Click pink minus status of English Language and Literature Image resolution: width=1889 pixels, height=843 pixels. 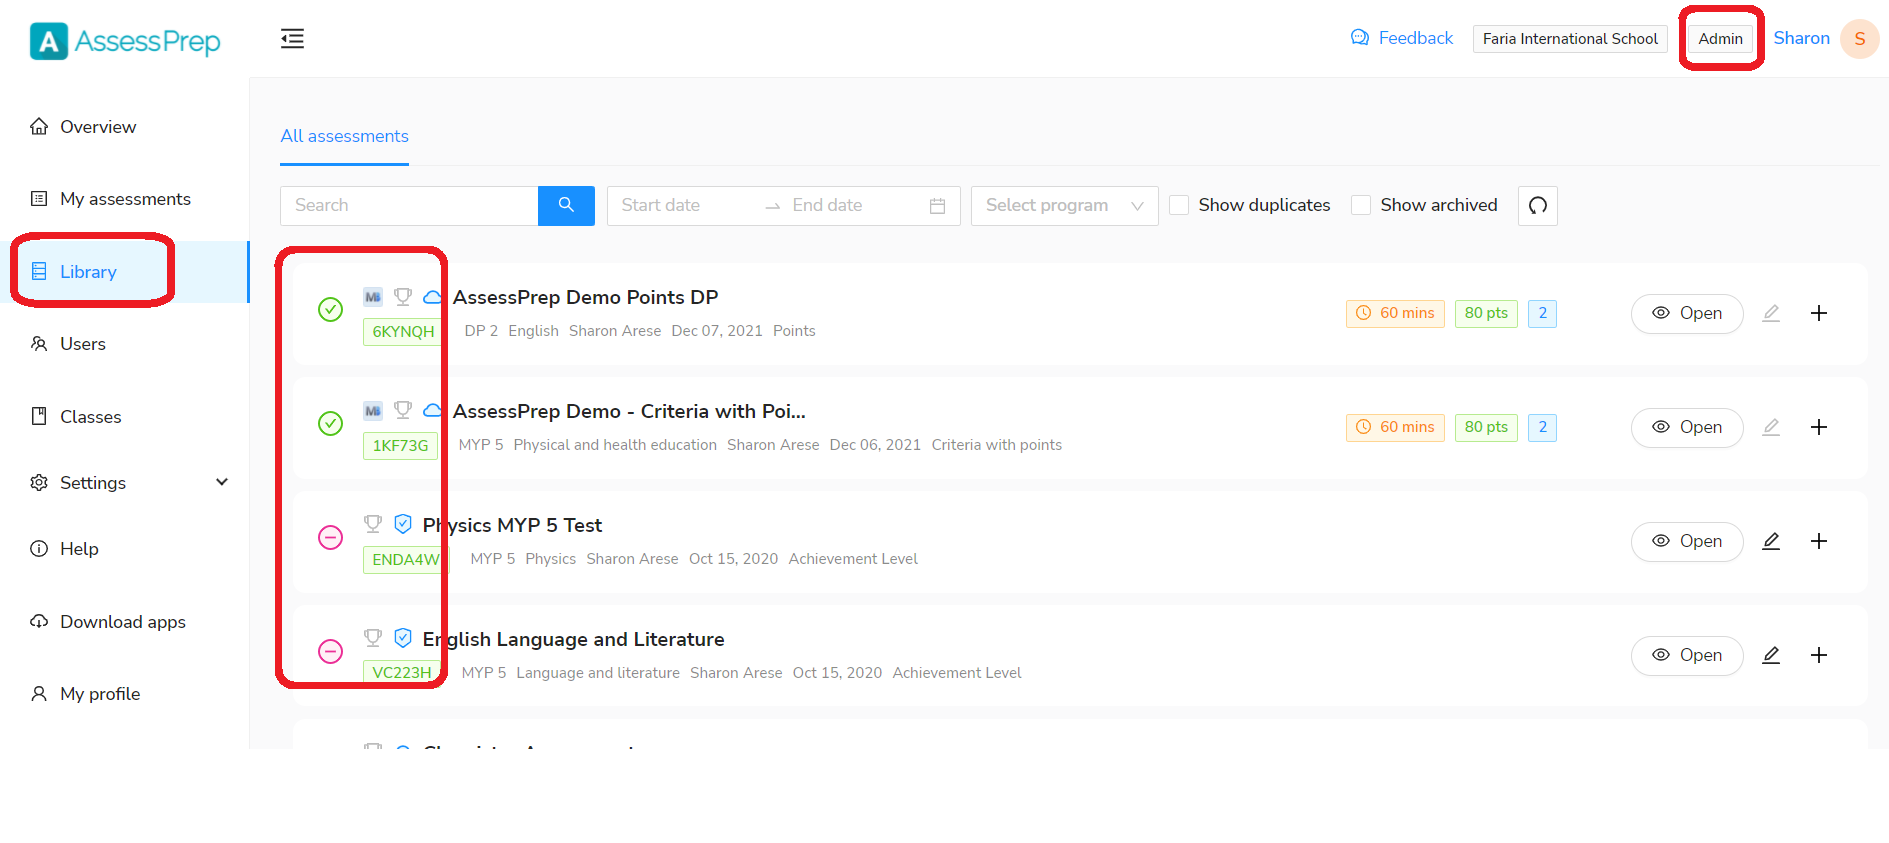tap(330, 652)
